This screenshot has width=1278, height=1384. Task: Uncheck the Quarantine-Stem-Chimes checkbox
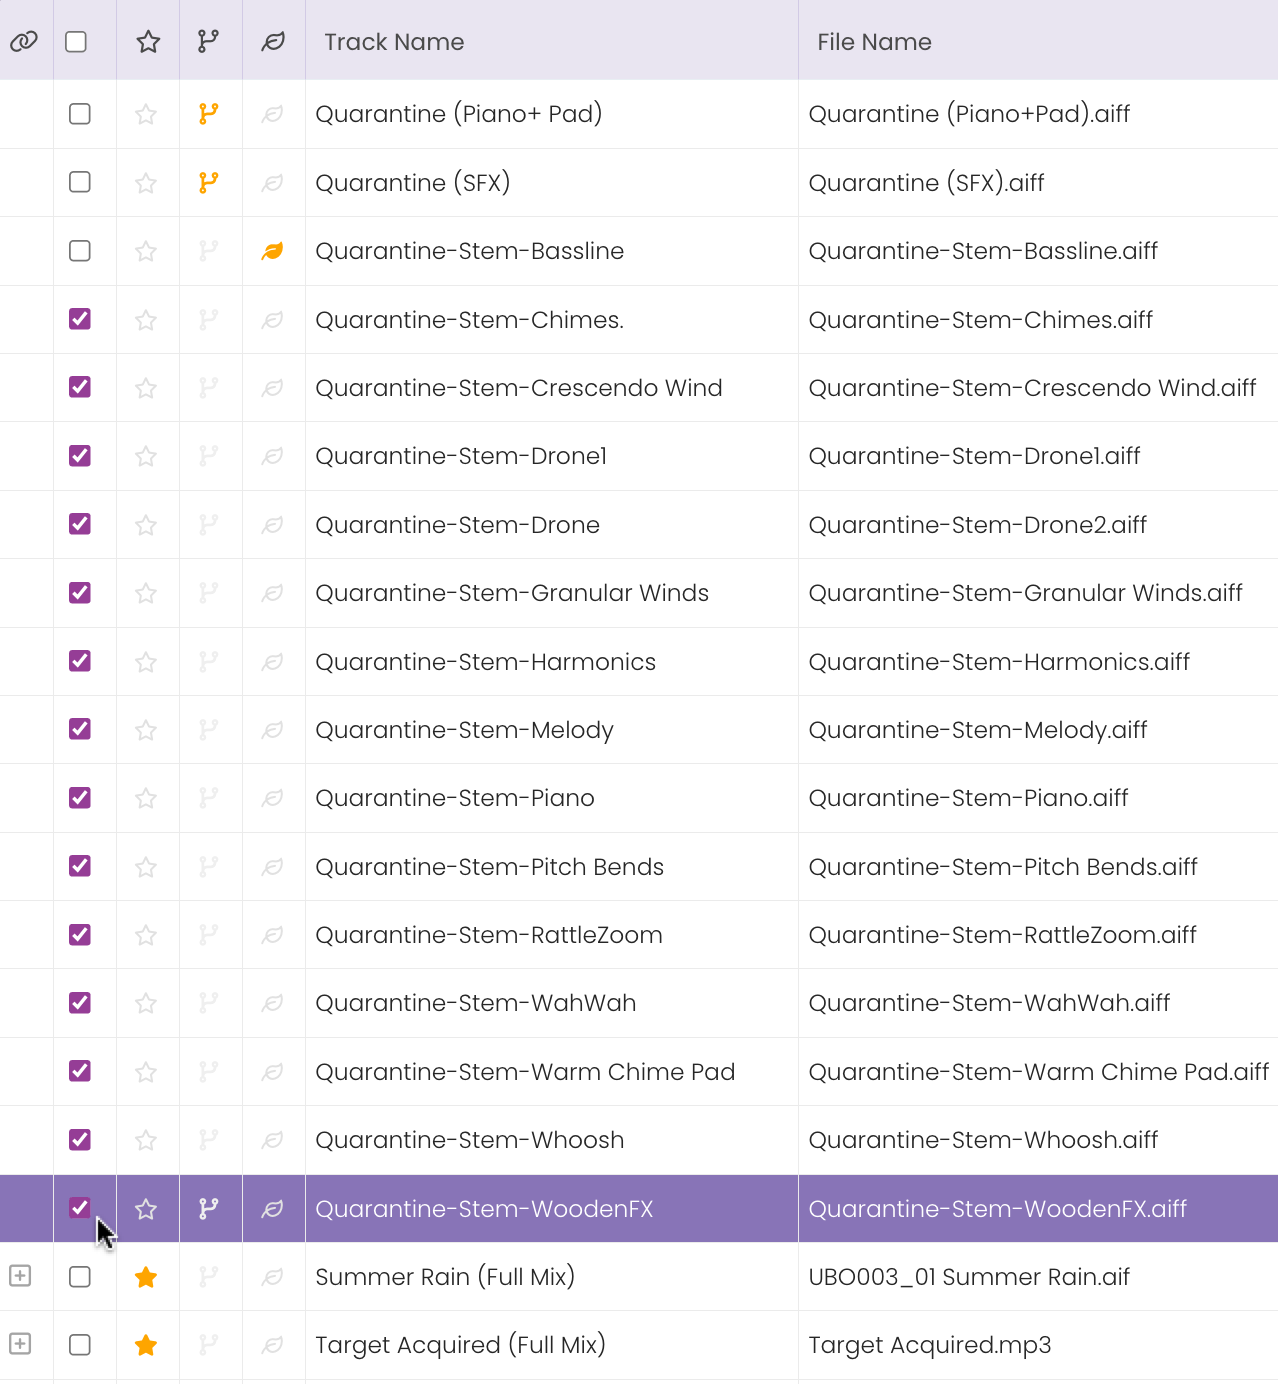(80, 319)
